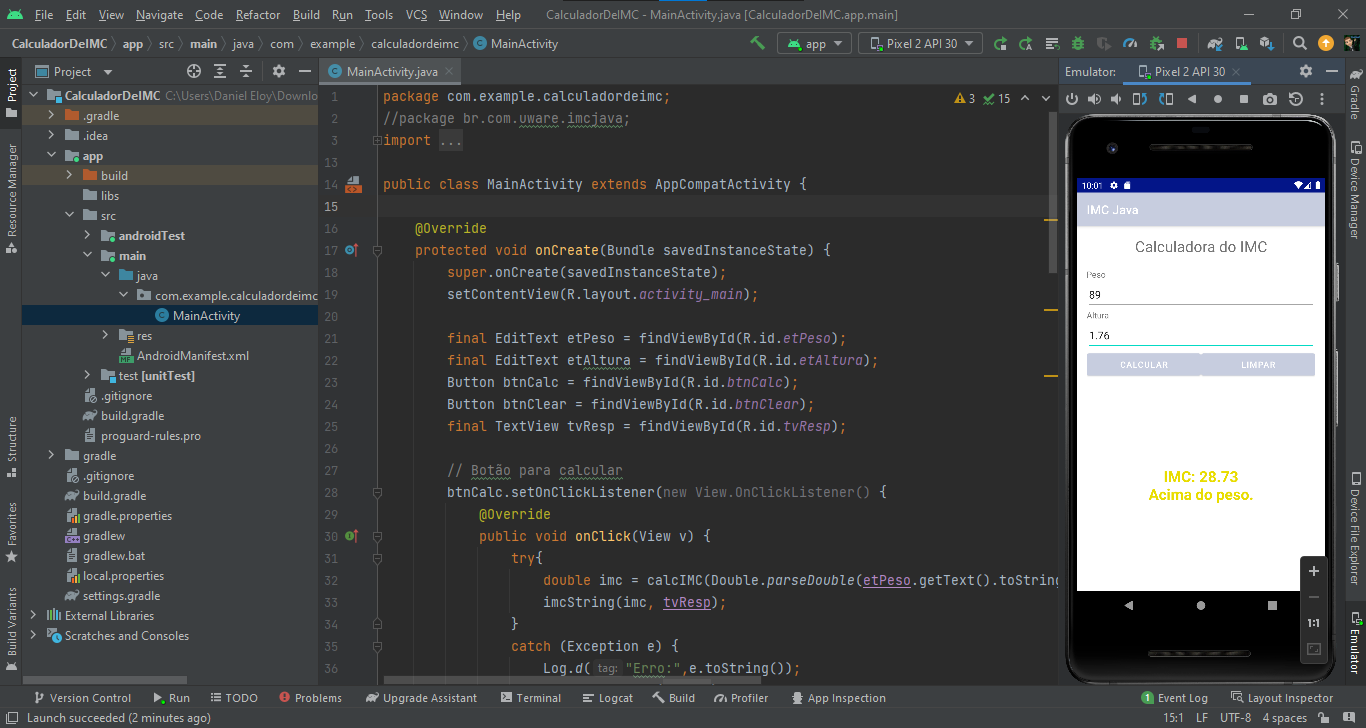Take a screenshot in the emulator toolbar

click(1269, 99)
